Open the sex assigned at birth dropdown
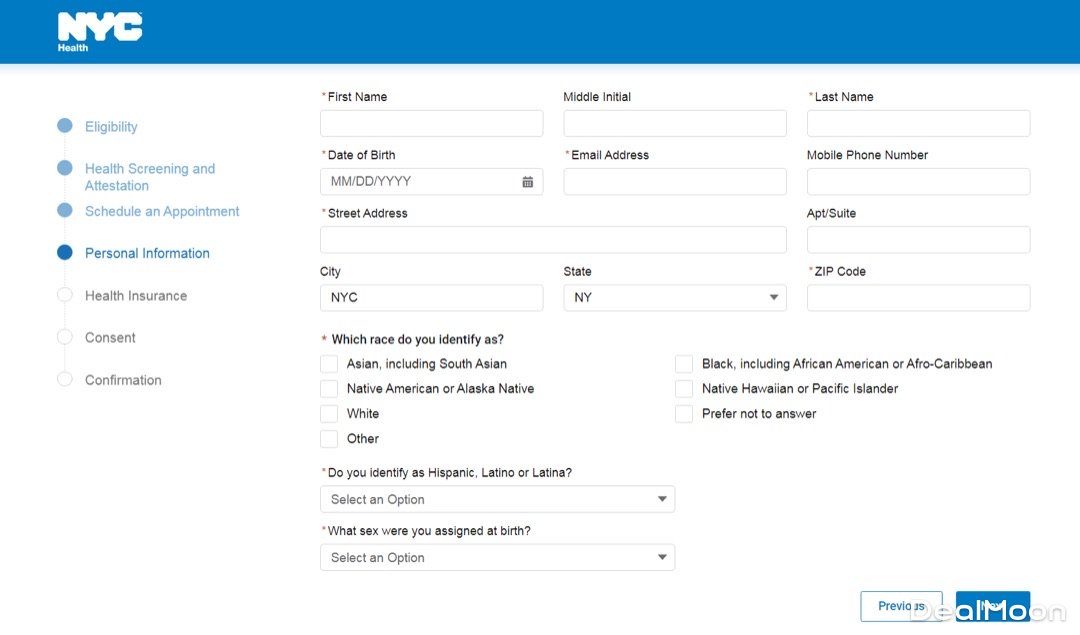Image resolution: width=1080 pixels, height=635 pixels. tap(497, 558)
